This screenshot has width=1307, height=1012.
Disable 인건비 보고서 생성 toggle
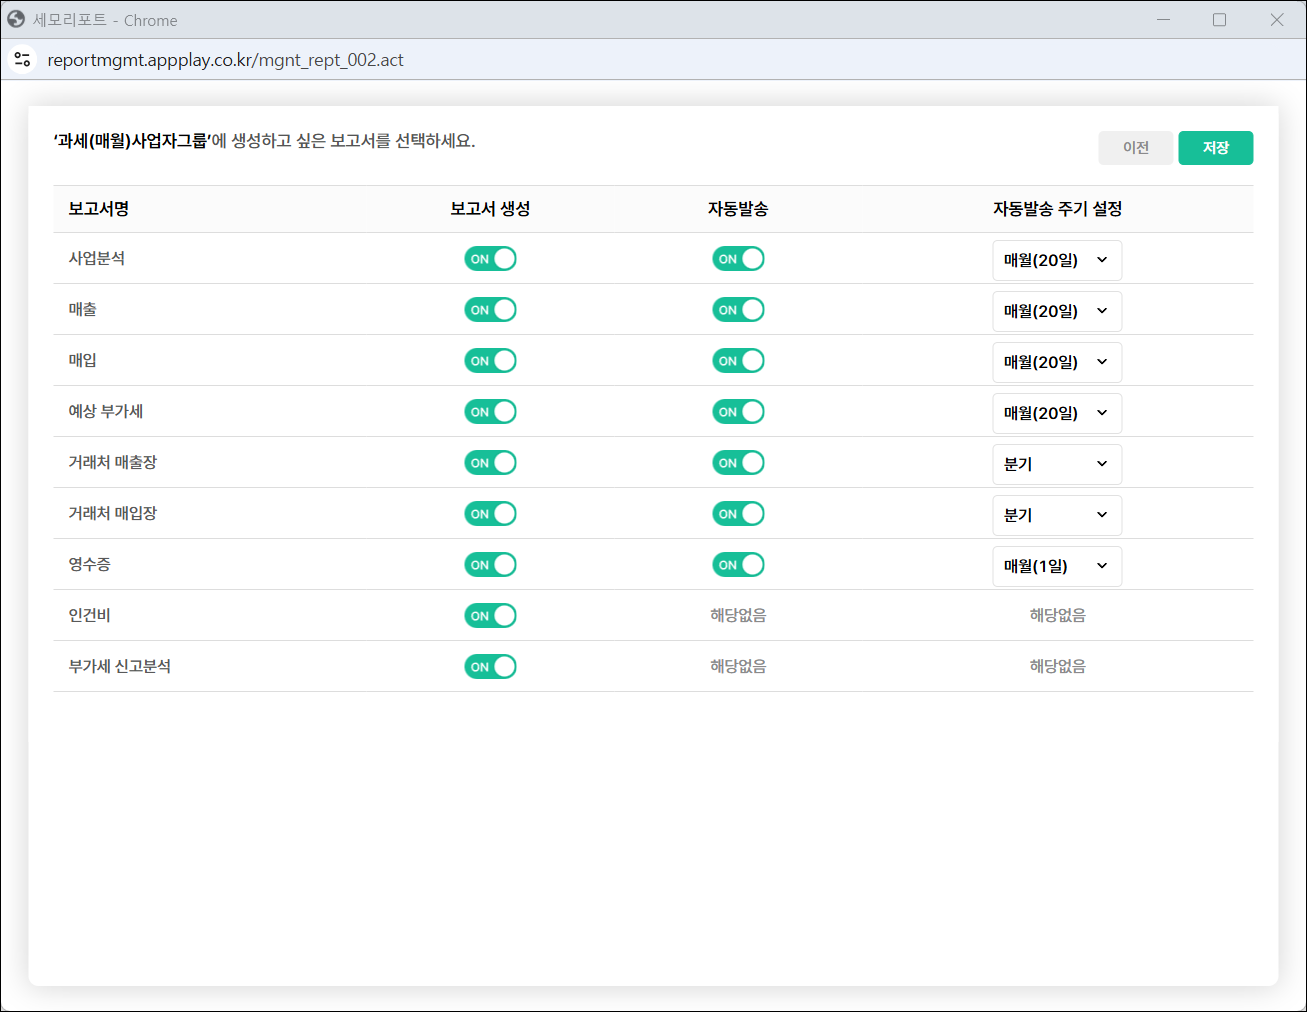[490, 616]
